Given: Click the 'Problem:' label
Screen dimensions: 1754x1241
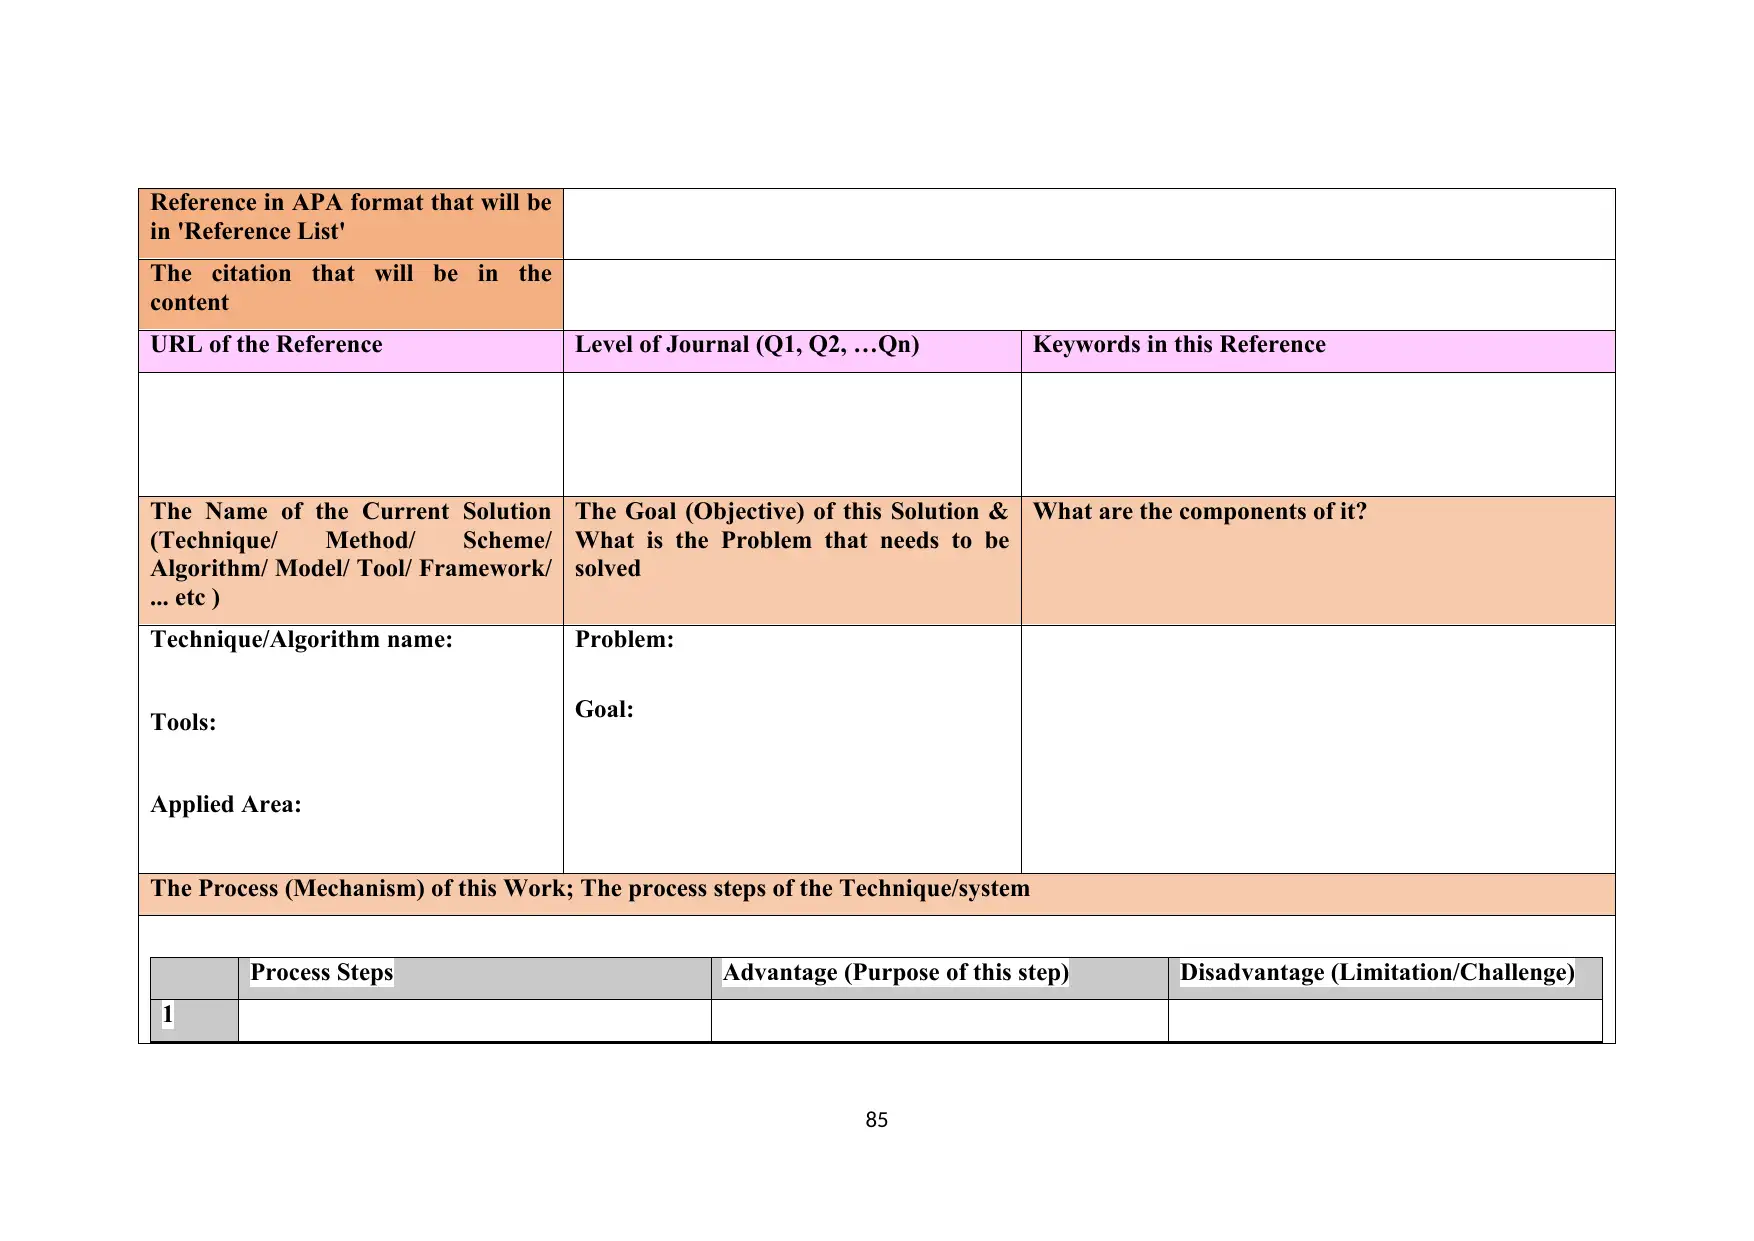Looking at the screenshot, I should pos(624,640).
